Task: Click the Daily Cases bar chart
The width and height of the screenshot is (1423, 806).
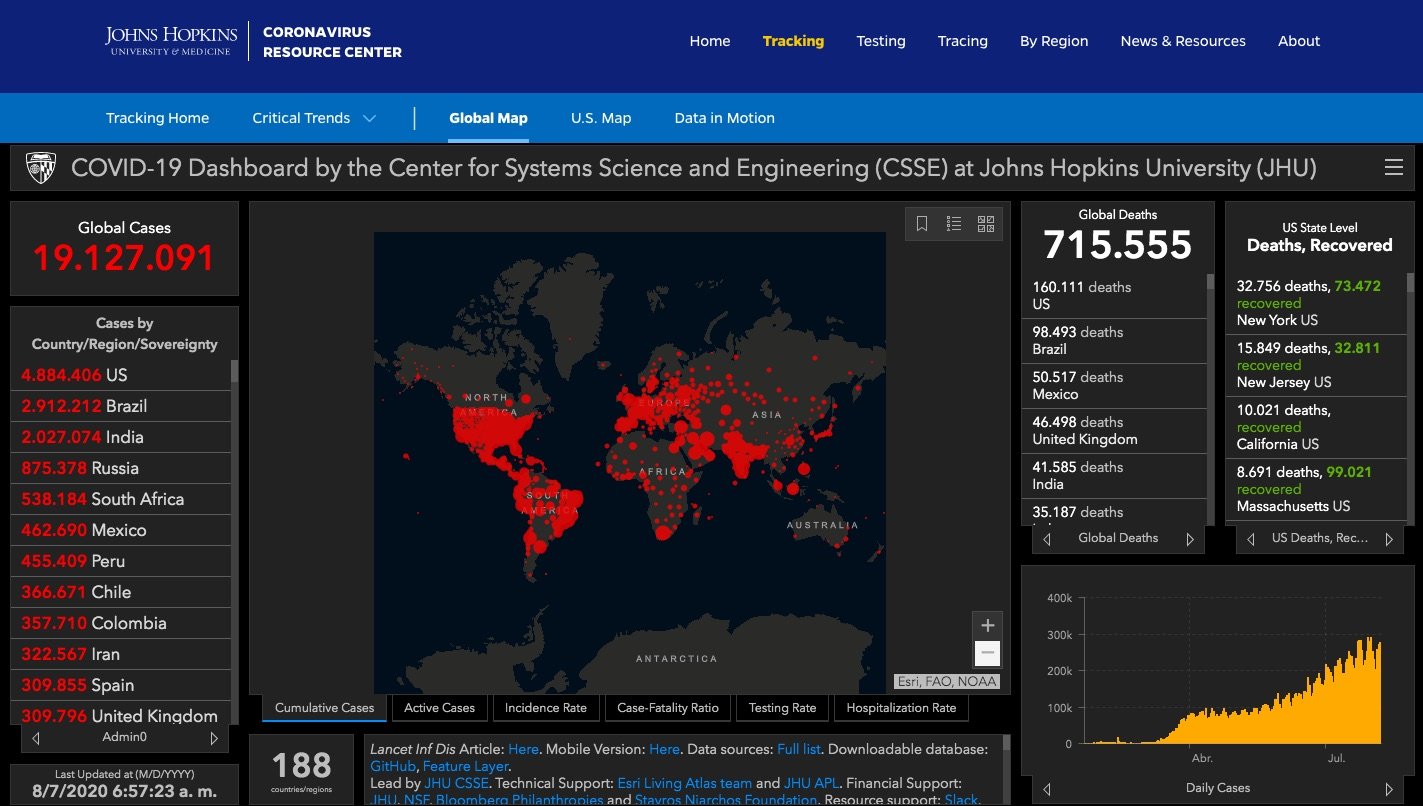Action: click(x=1232, y=670)
